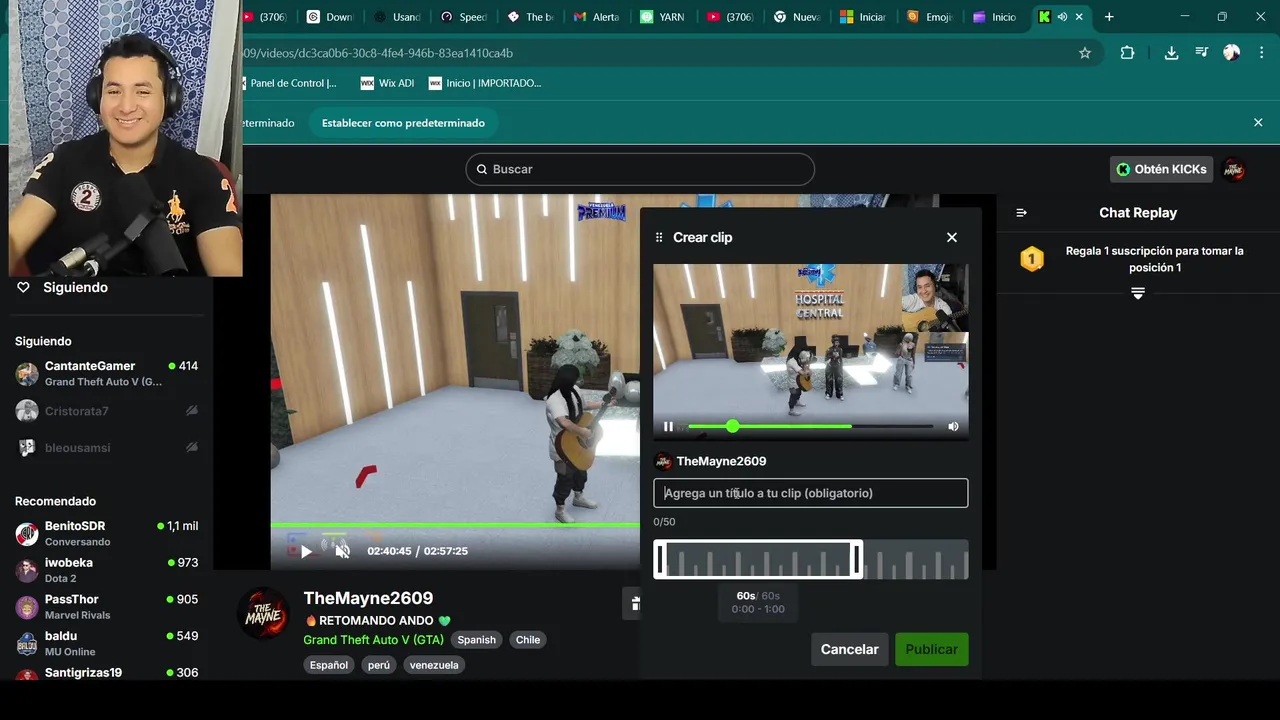This screenshot has width=1280, height=720.
Task: Click the clip preview seek slider knob
Action: [x=733, y=427]
